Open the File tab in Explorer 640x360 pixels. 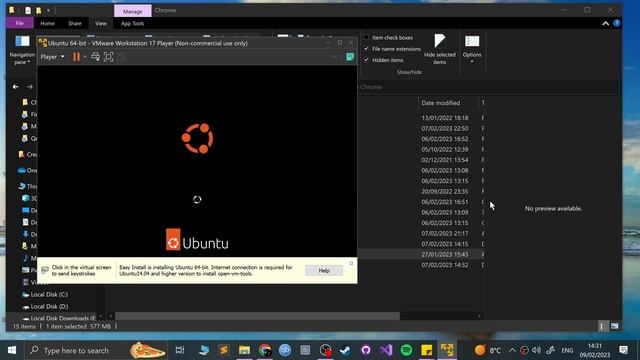point(20,23)
